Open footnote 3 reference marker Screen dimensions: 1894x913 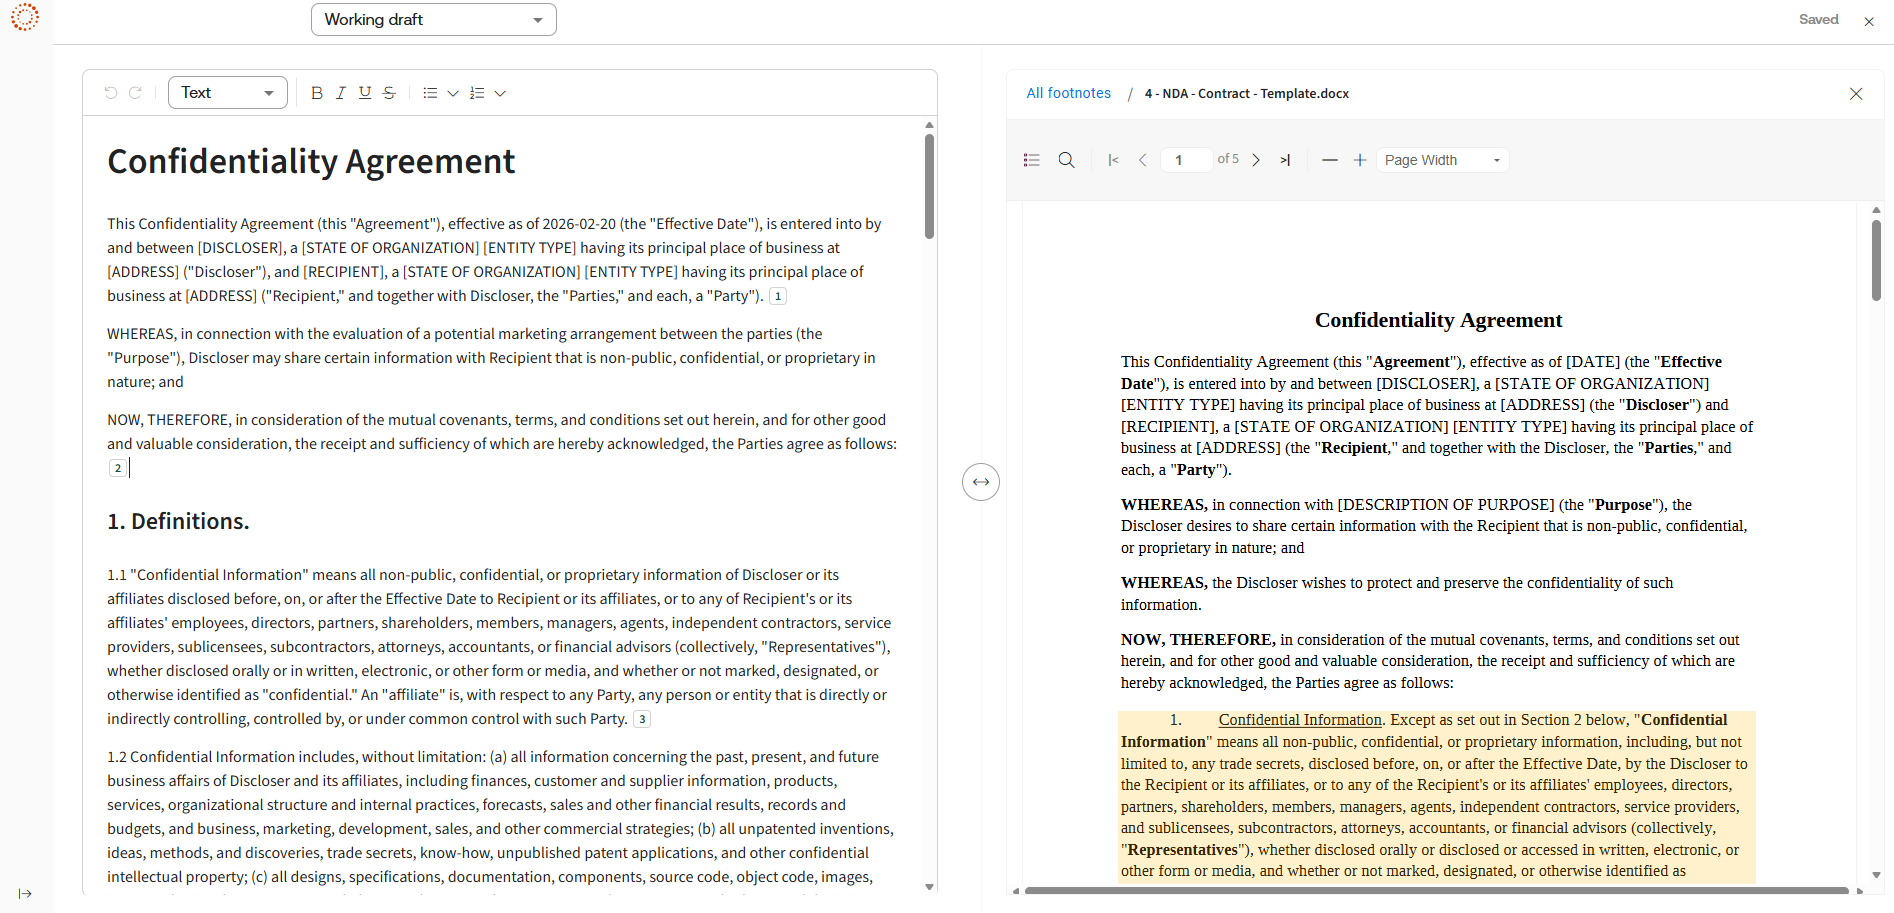click(x=642, y=719)
